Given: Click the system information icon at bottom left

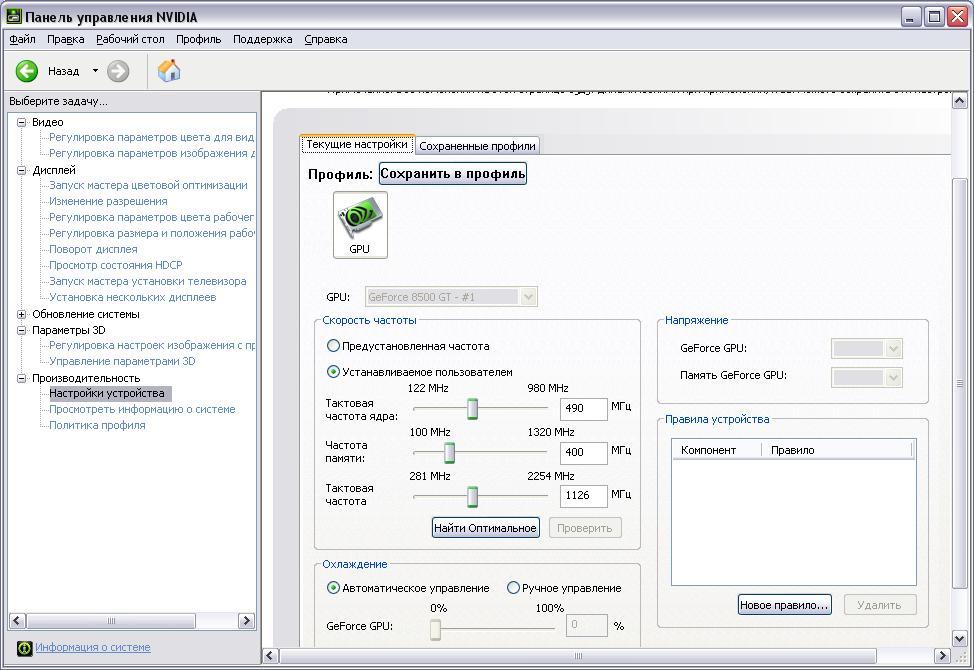Looking at the screenshot, I should pos(25,648).
